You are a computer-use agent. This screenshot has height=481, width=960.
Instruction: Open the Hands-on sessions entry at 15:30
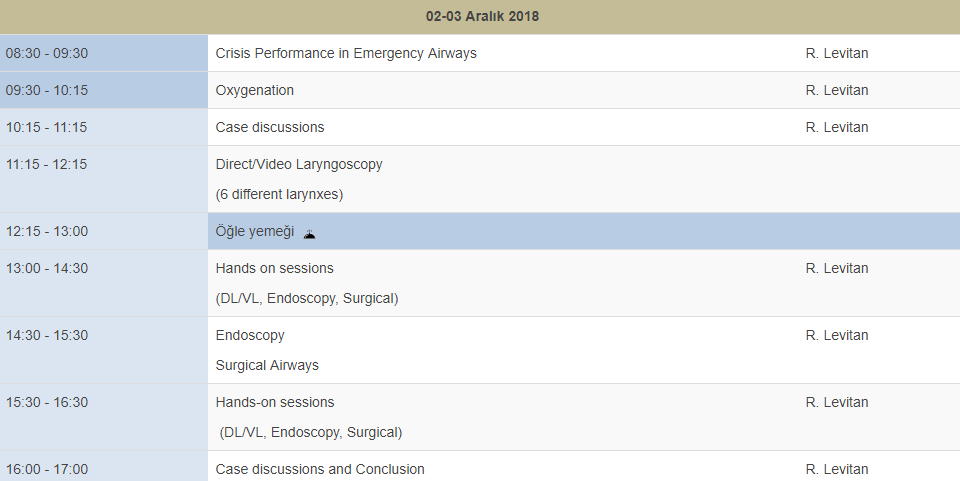tap(275, 402)
